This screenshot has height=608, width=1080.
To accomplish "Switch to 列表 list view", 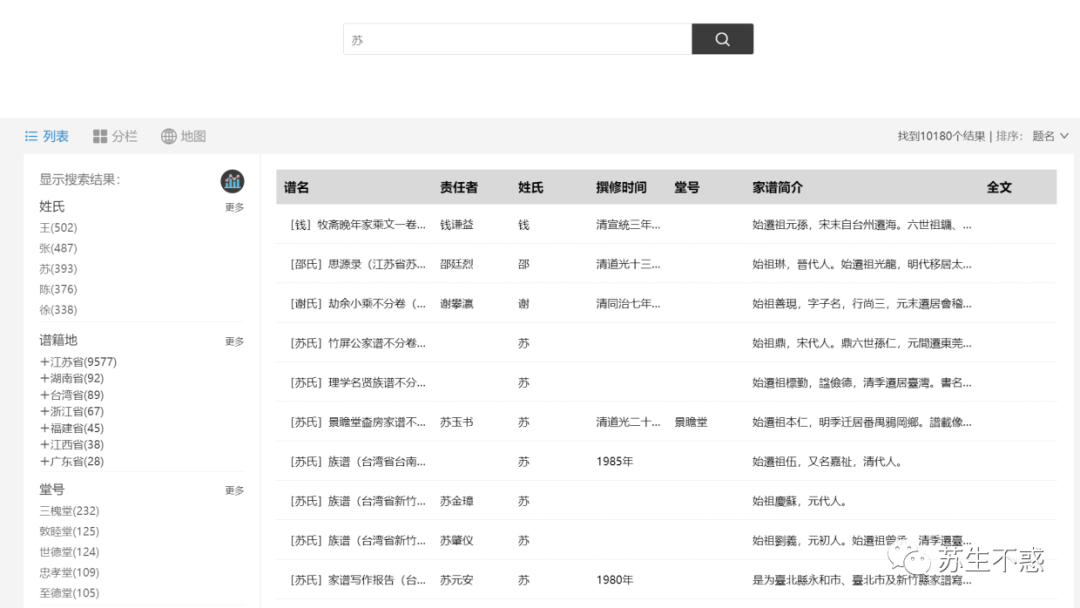I will pyautogui.click(x=47, y=136).
